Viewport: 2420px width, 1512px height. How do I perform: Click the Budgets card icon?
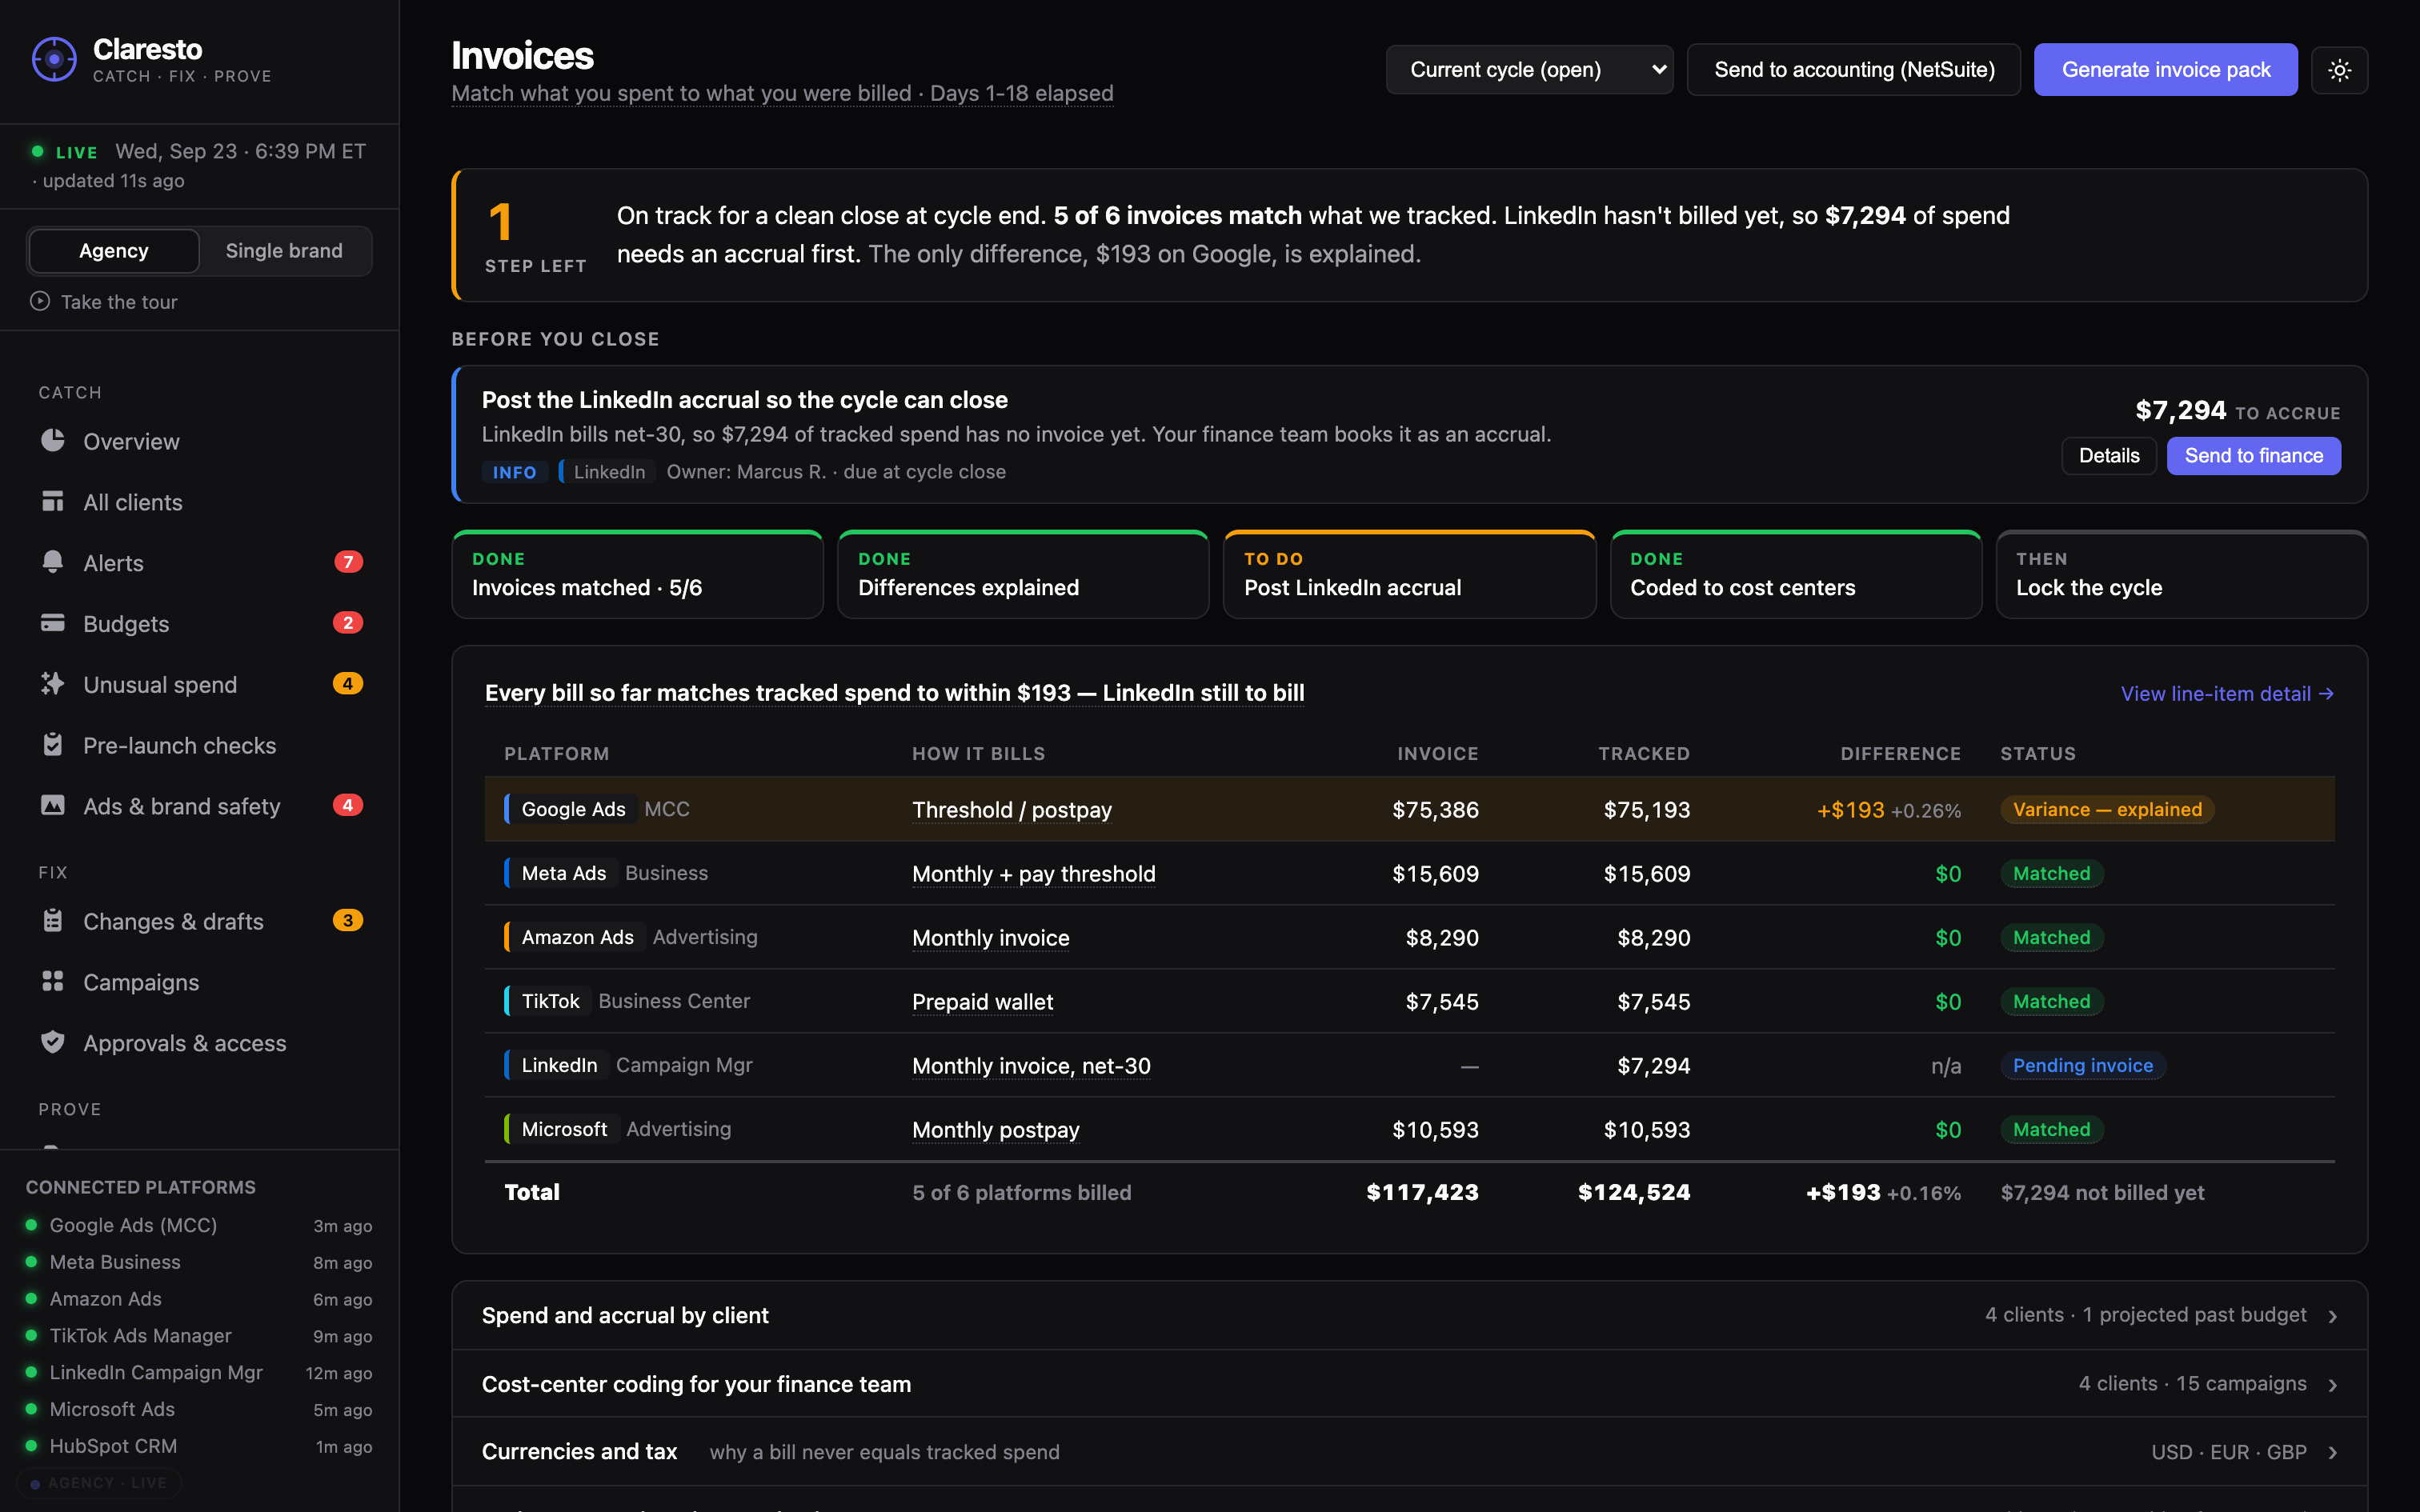[53, 623]
